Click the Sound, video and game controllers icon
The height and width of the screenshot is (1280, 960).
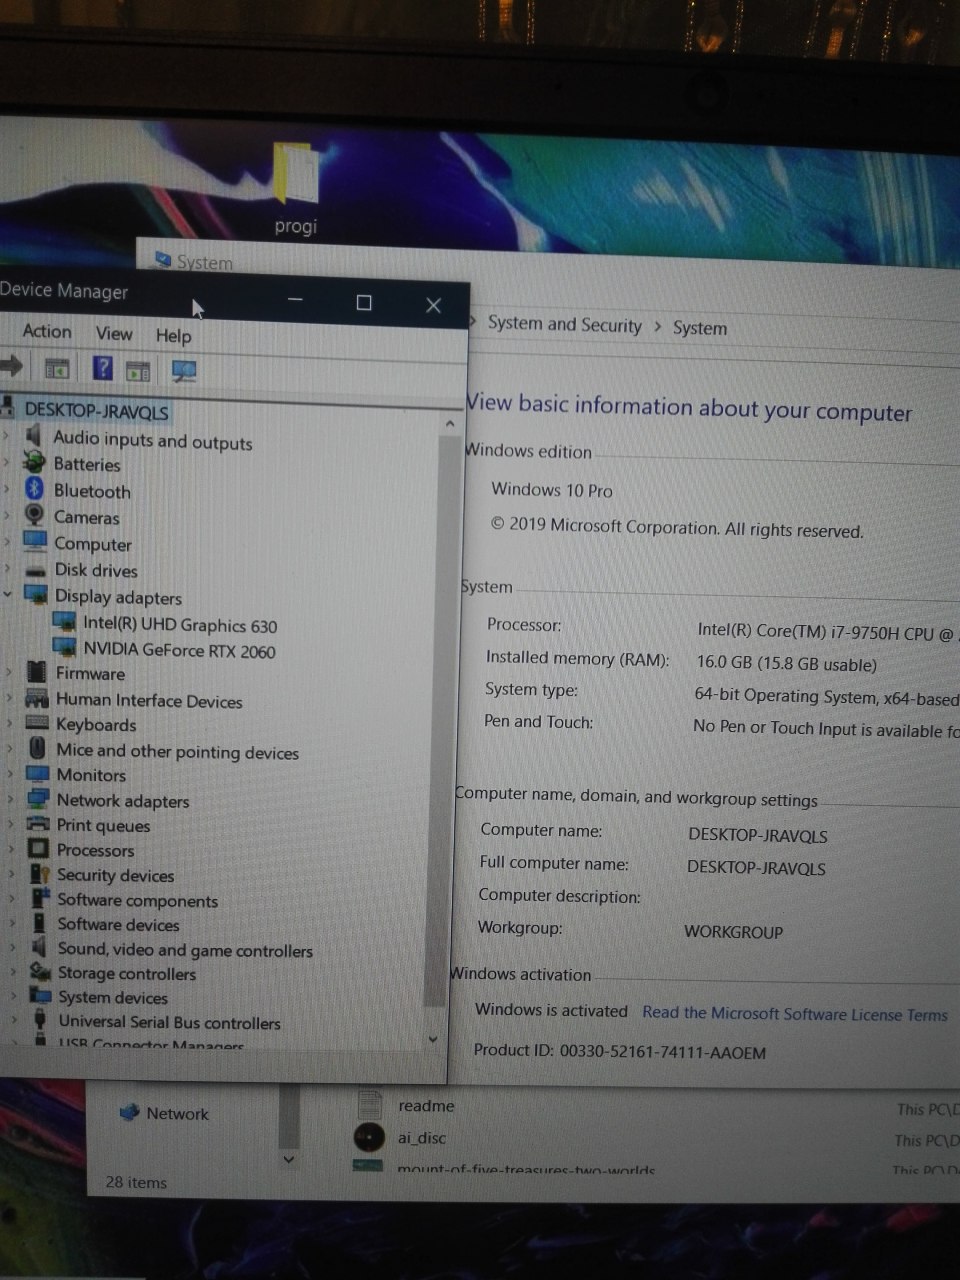coord(38,947)
